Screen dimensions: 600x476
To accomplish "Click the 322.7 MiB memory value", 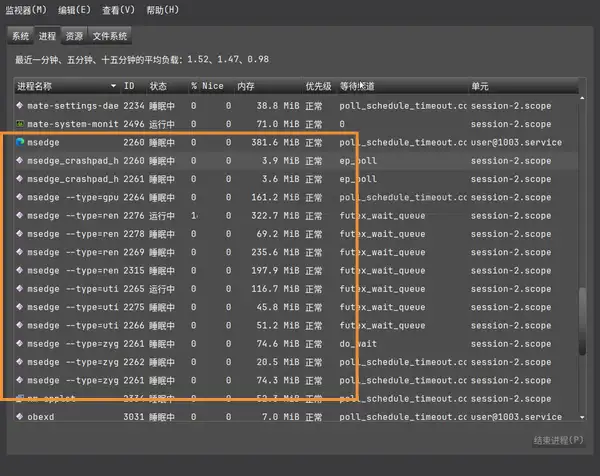I will 275,215.
